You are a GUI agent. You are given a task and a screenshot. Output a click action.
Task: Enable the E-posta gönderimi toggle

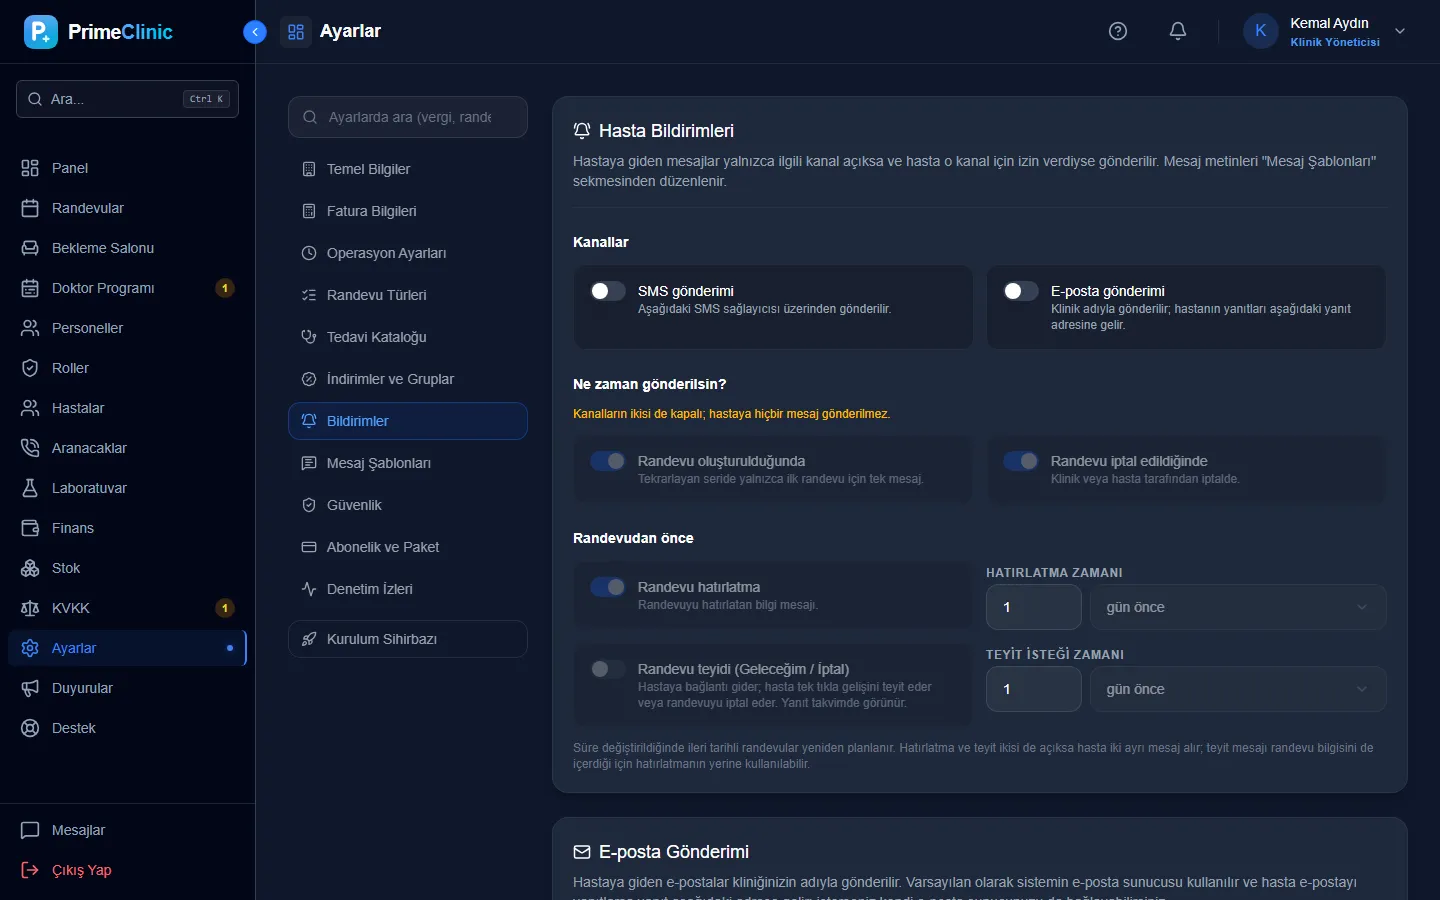(1021, 291)
